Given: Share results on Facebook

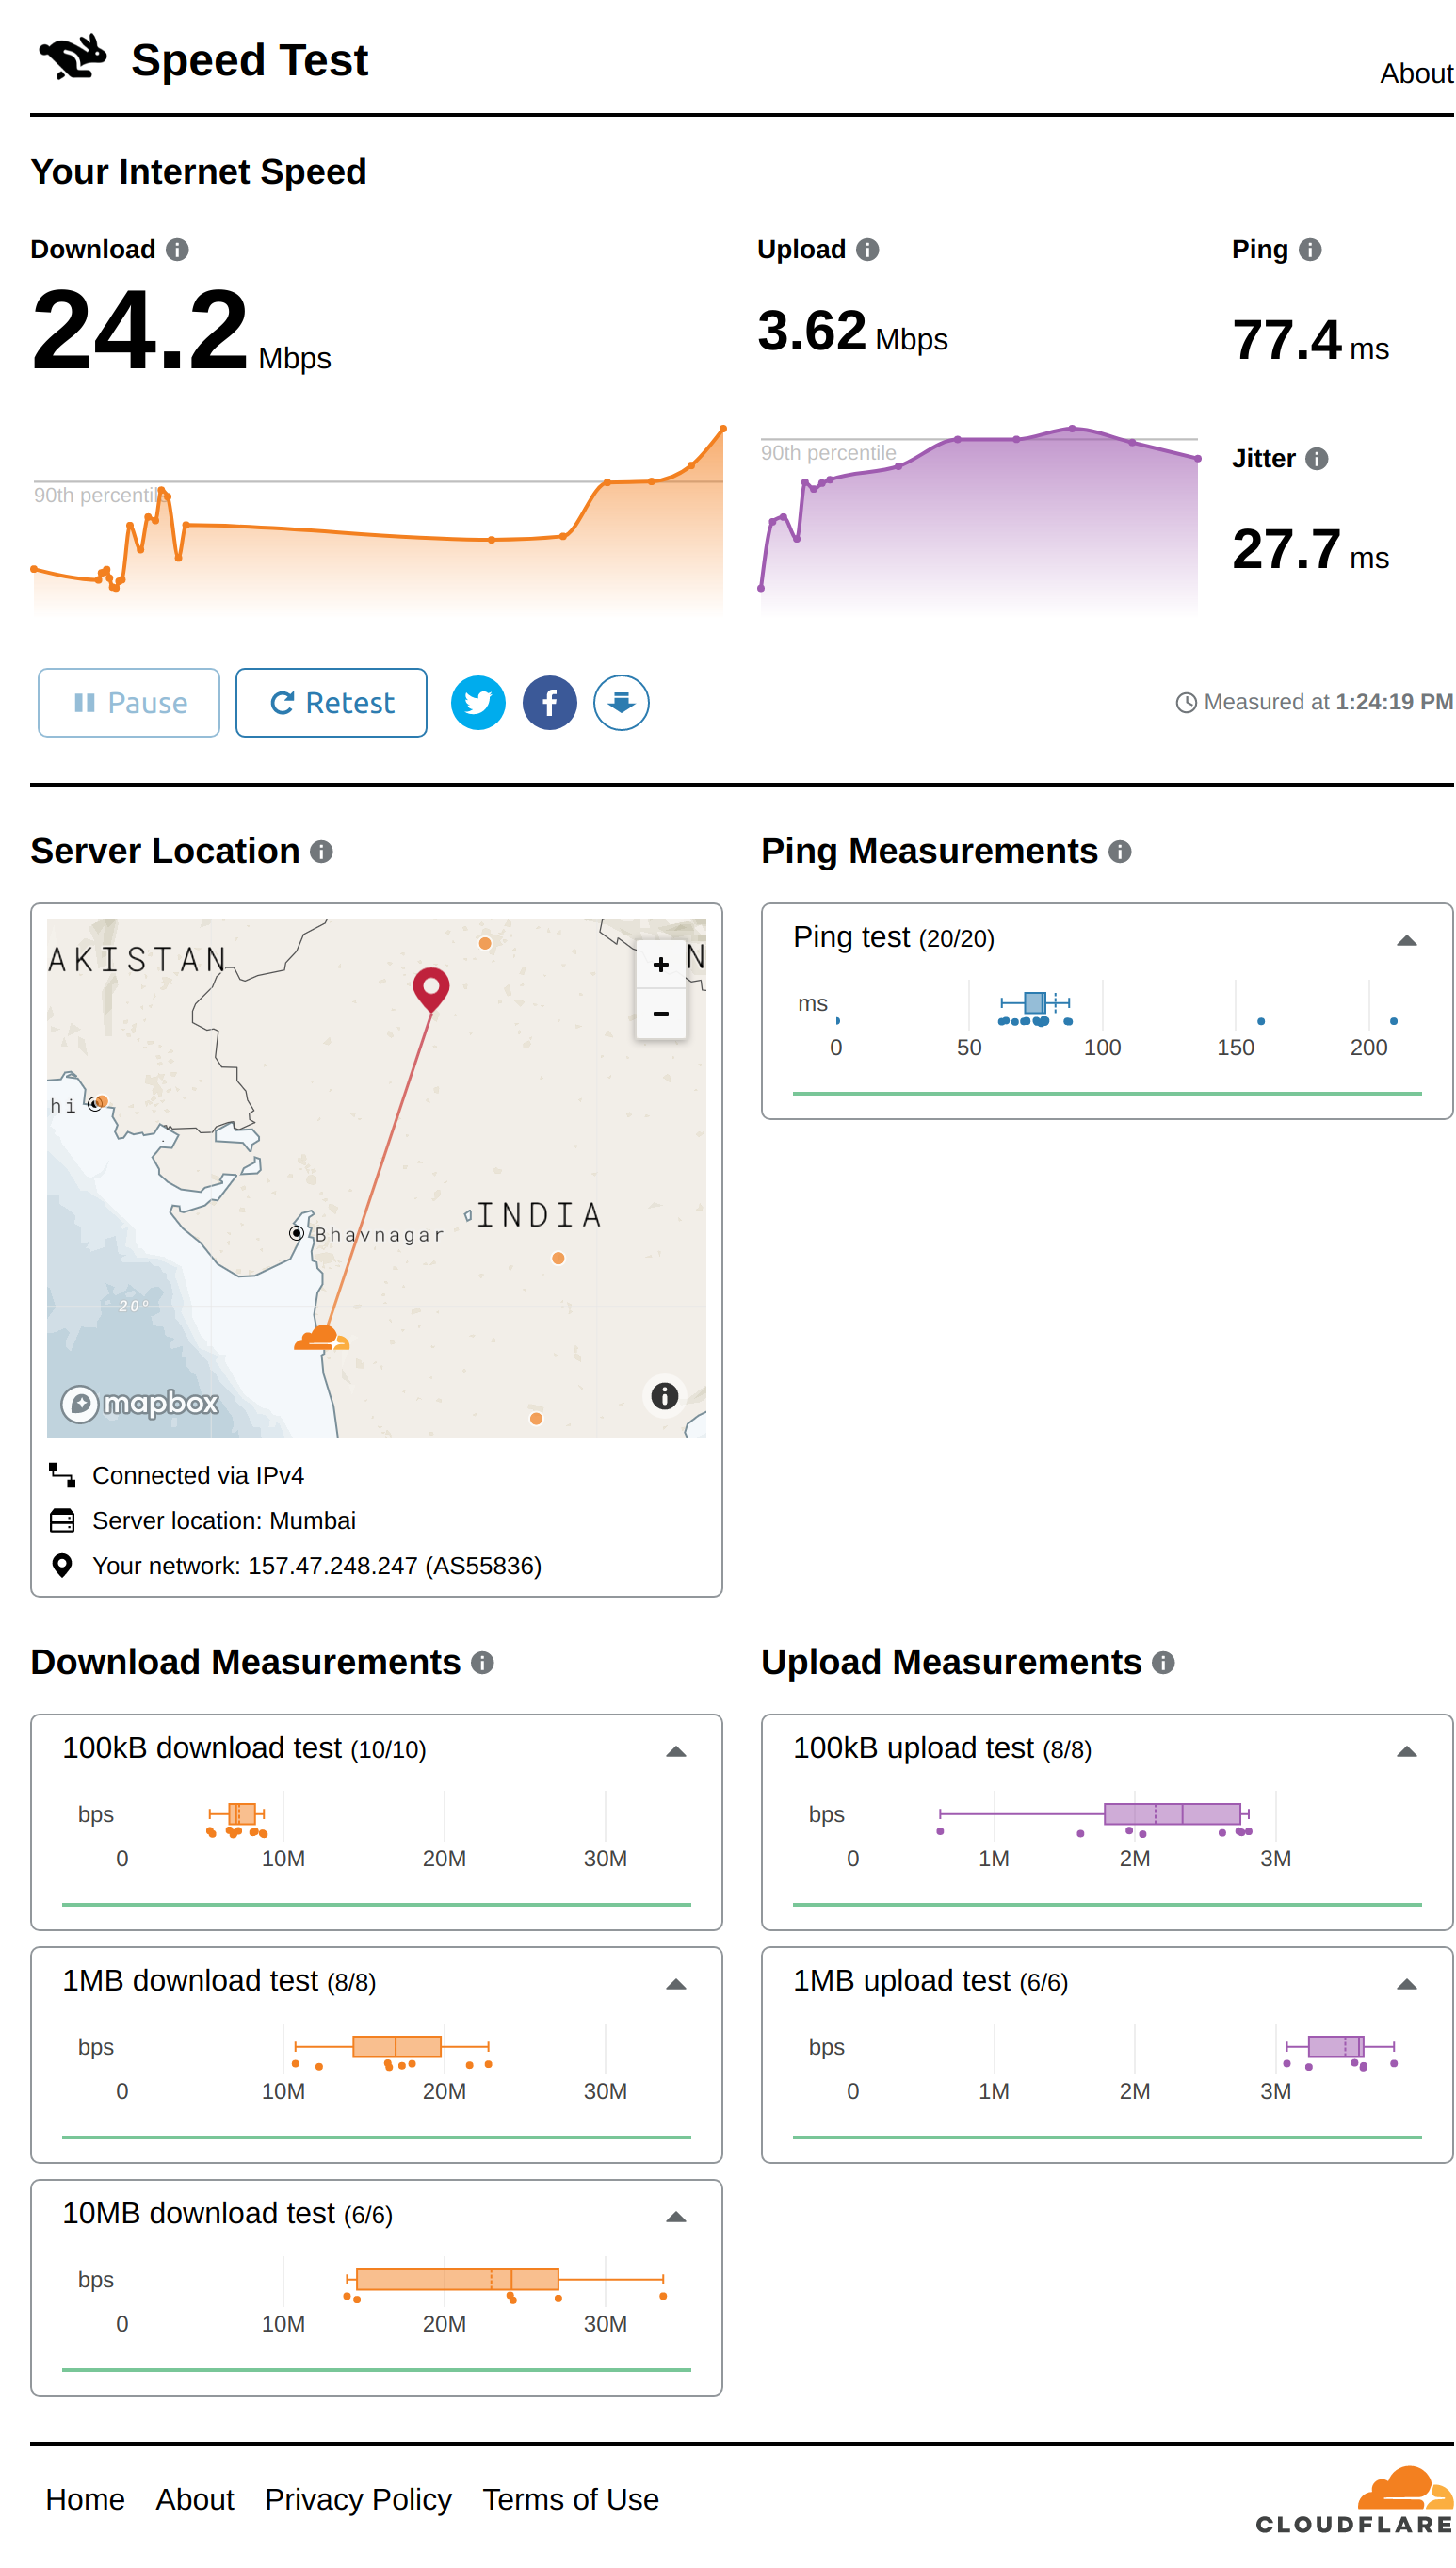Looking at the screenshot, I should point(550,703).
